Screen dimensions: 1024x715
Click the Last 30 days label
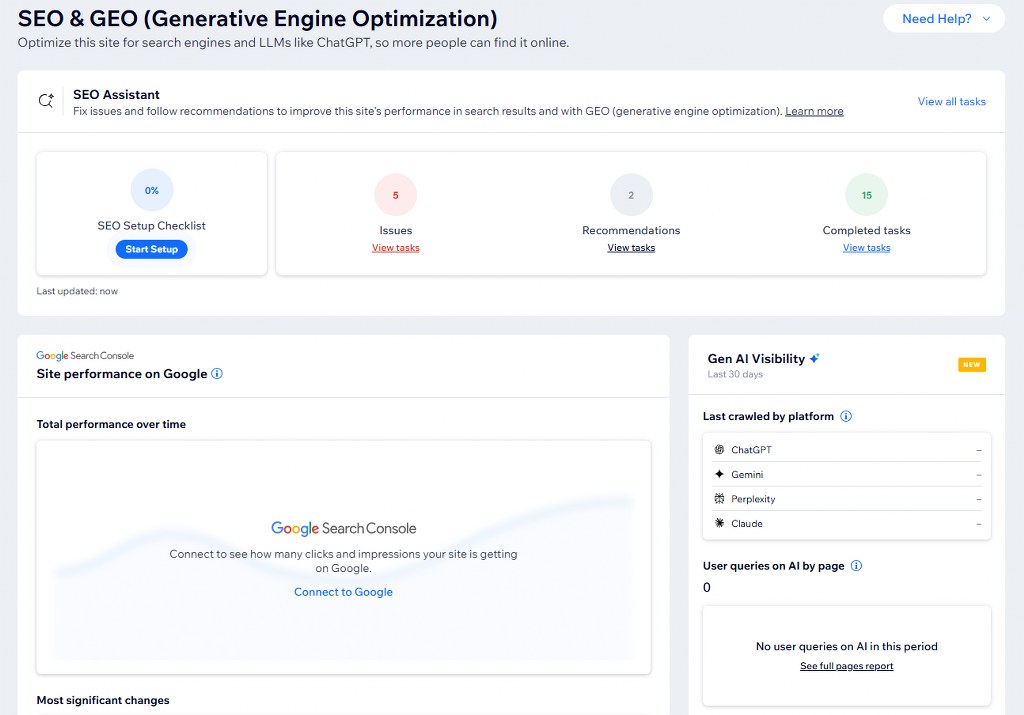point(735,374)
